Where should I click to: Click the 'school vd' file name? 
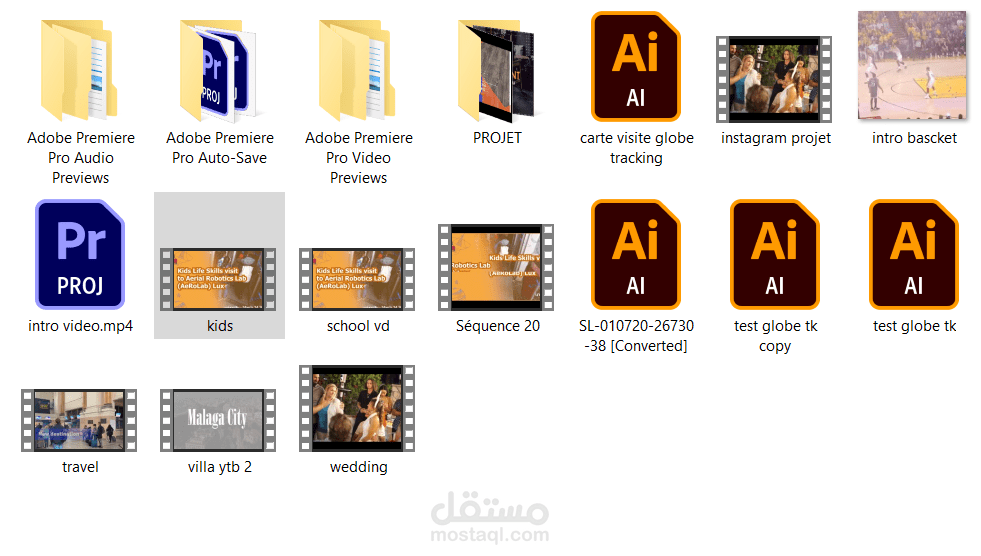point(358,326)
